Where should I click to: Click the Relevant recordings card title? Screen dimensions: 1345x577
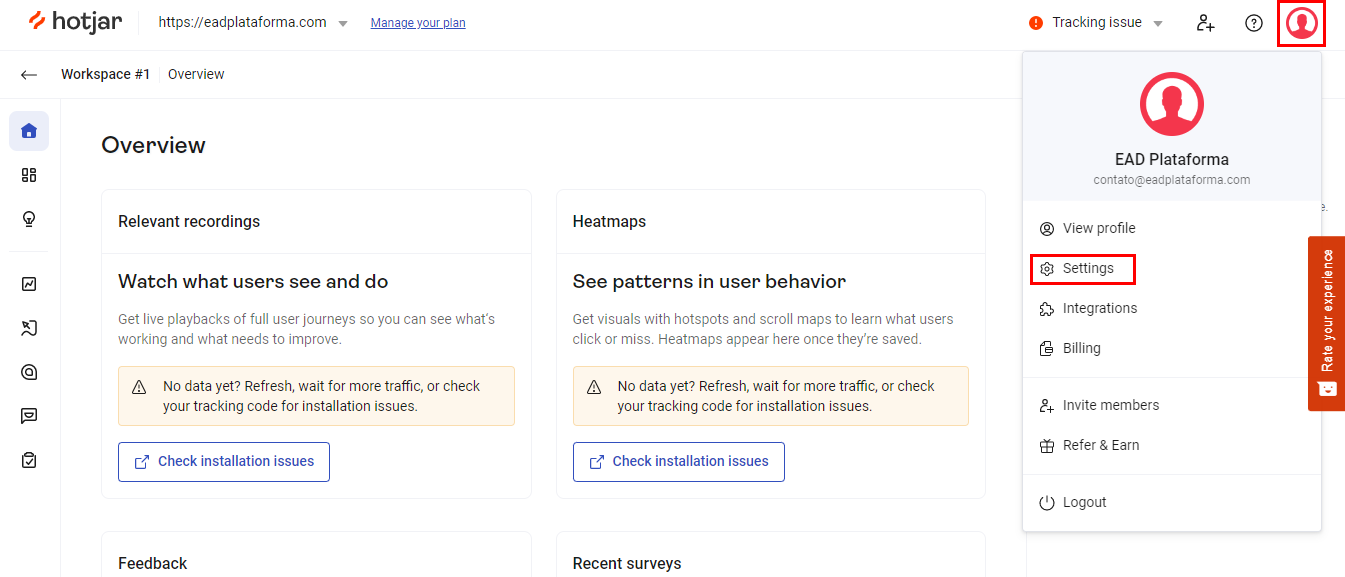pos(189,222)
